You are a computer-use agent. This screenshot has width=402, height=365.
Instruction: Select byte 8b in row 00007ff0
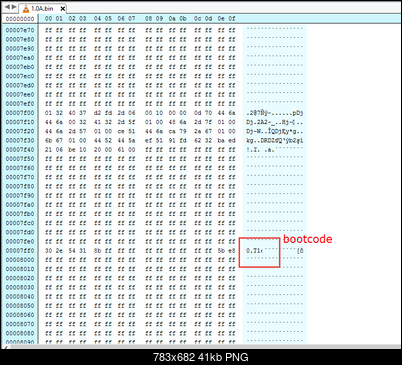(x=98, y=251)
